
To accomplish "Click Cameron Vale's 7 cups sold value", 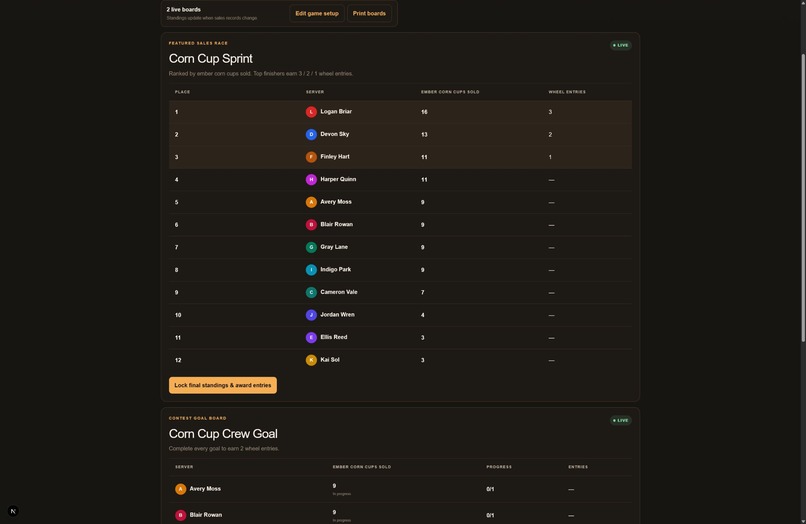I will [x=423, y=293].
